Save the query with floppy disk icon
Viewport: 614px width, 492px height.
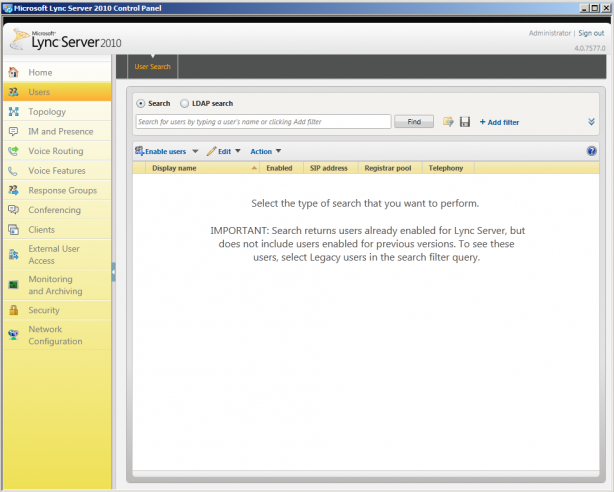(x=465, y=122)
